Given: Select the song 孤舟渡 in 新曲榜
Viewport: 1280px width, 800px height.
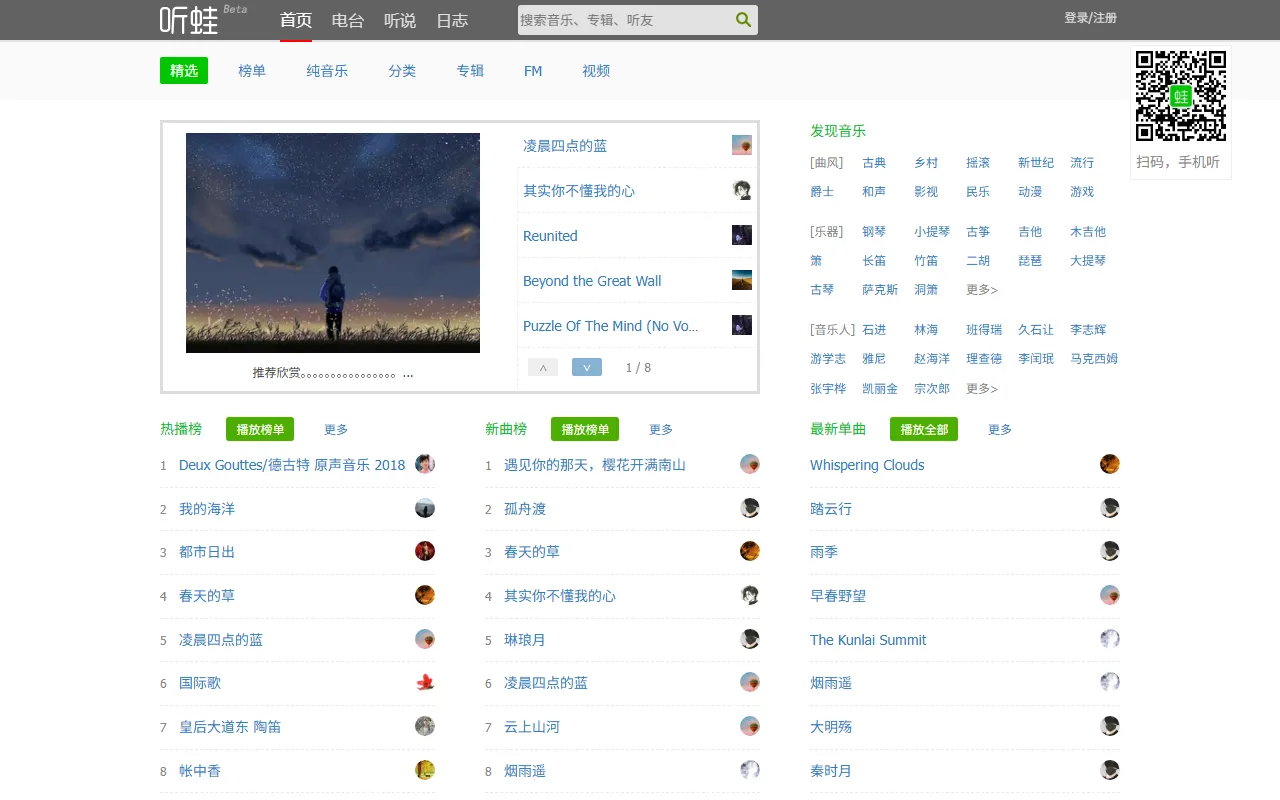Looking at the screenshot, I should coord(523,508).
